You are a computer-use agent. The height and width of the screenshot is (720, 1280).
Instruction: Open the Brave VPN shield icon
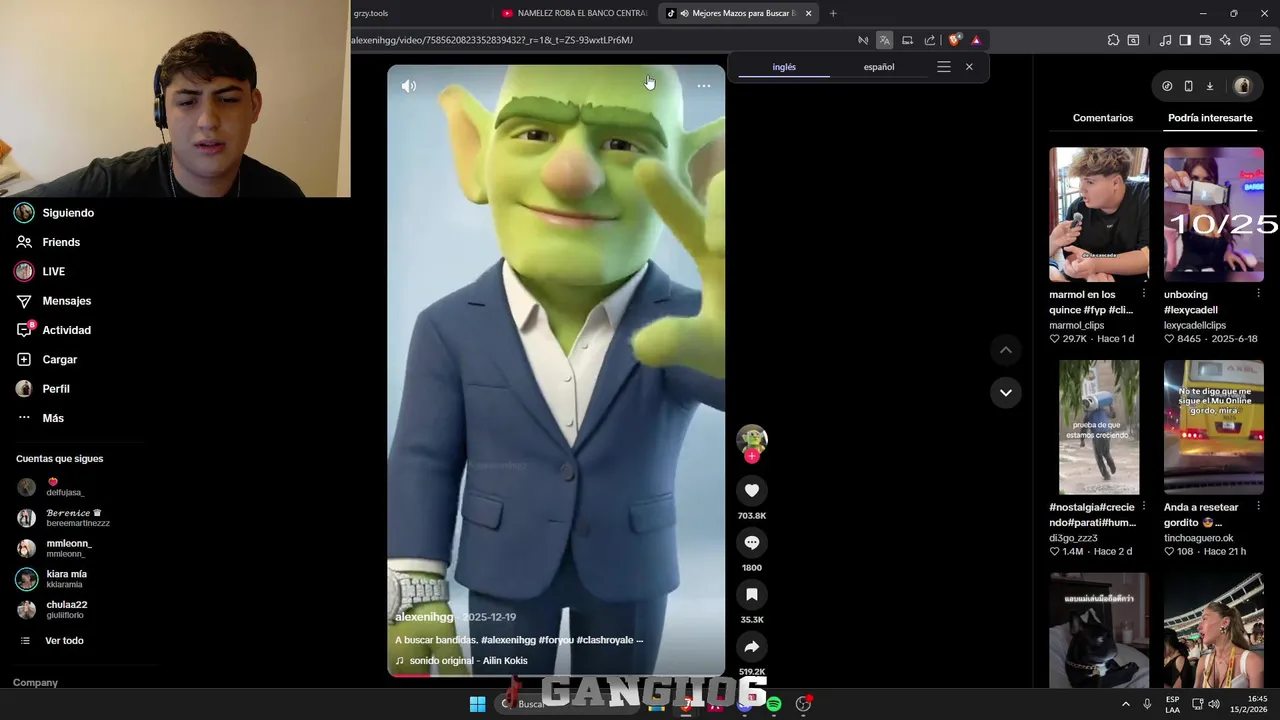[1245, 40]
